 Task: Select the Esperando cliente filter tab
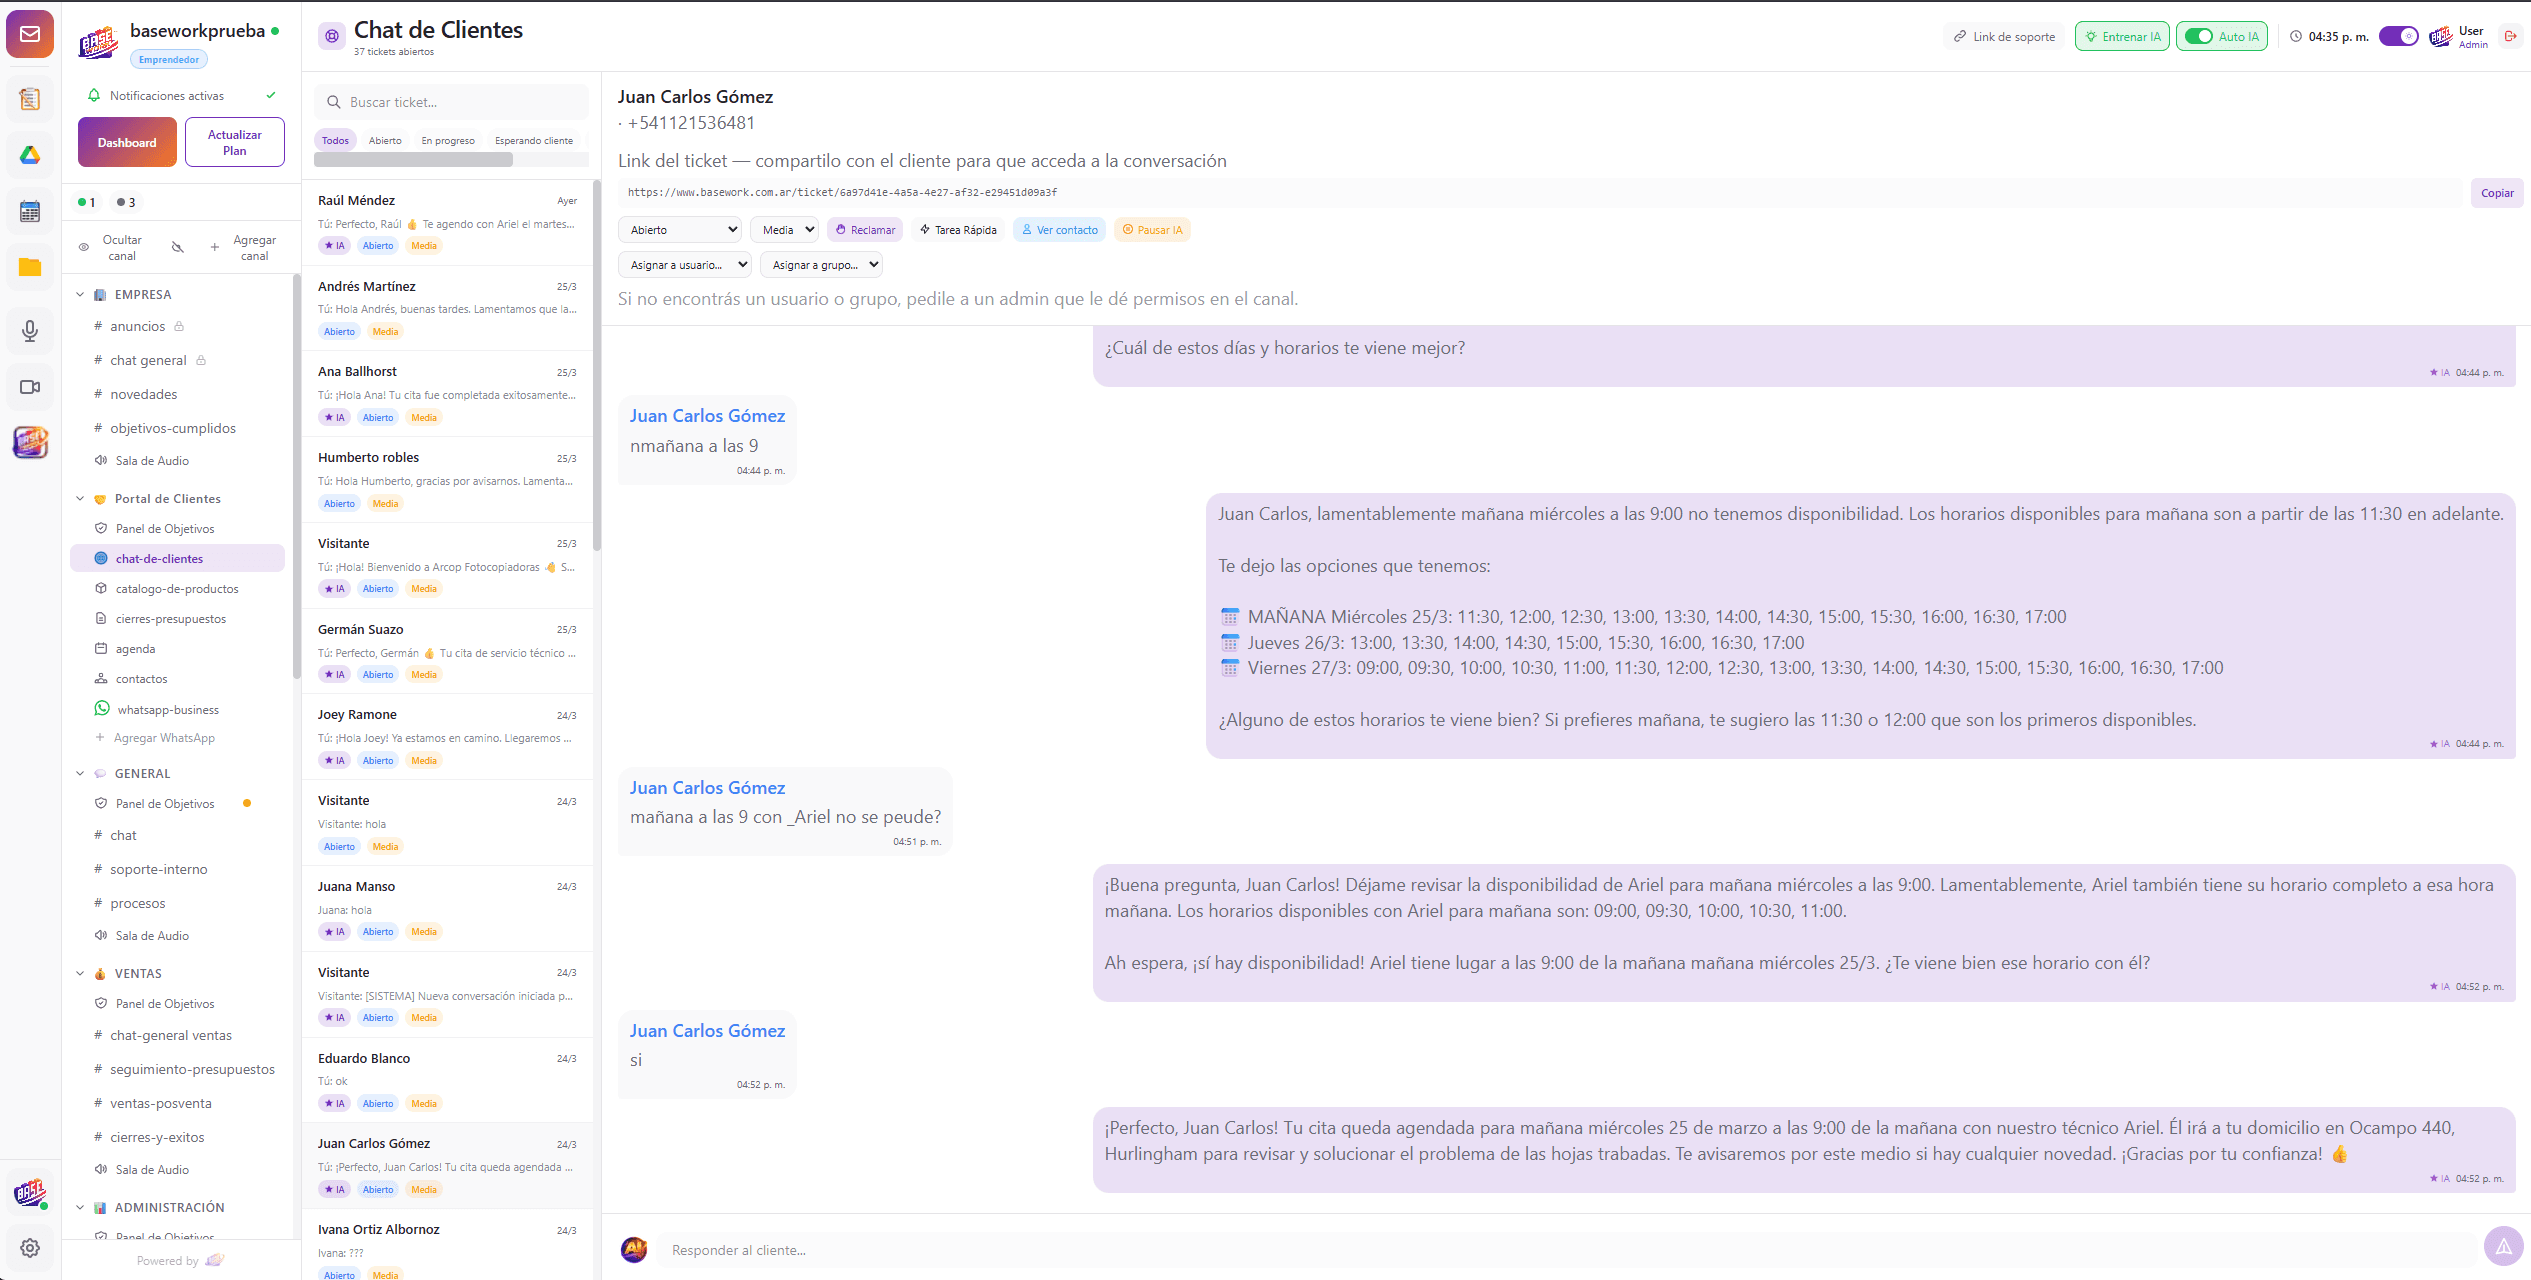534,141
